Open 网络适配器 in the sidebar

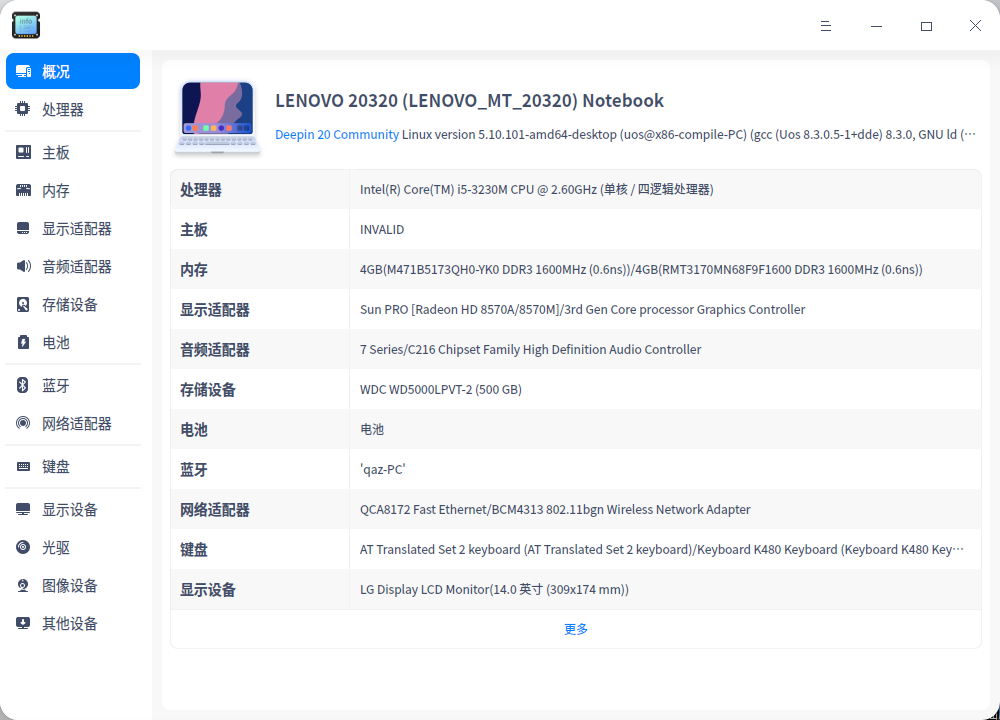tap(73, 423)
